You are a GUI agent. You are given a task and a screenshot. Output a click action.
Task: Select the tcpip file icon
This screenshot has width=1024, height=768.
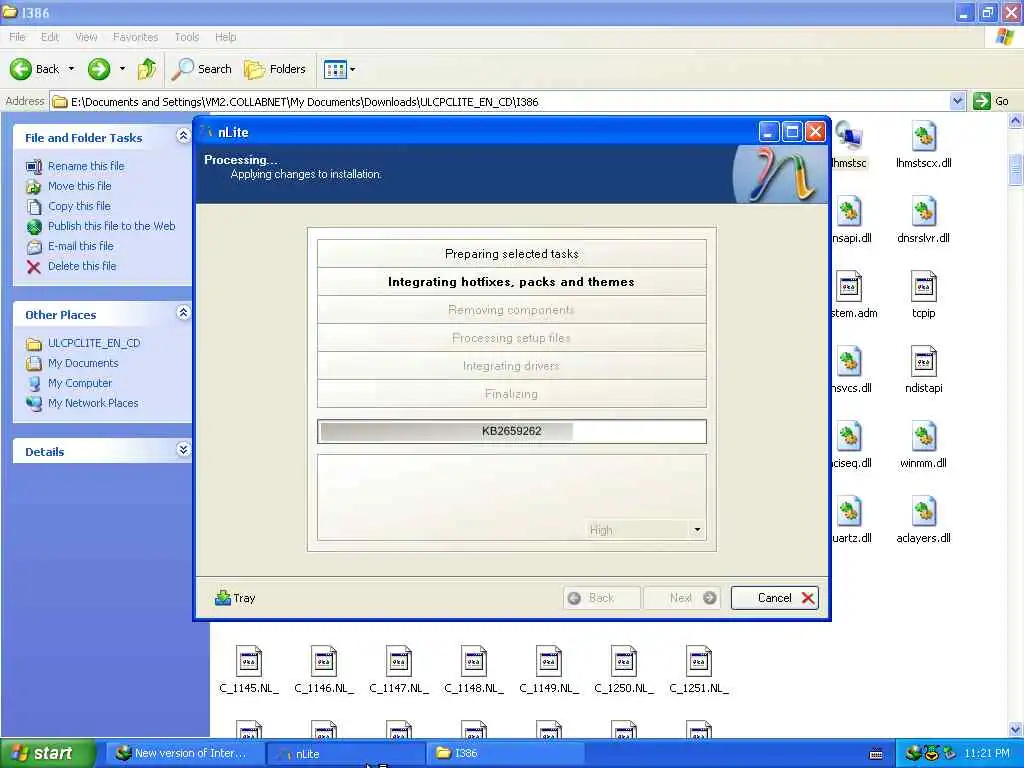(x=923, y=287)
